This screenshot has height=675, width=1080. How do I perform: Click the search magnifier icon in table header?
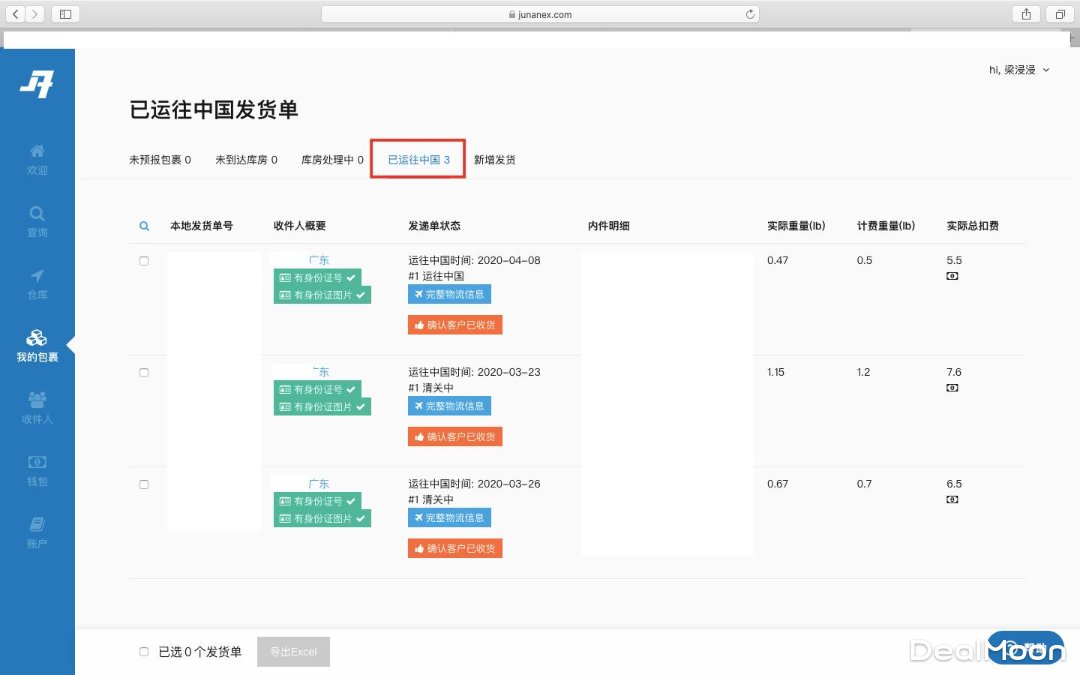[144, 226]
